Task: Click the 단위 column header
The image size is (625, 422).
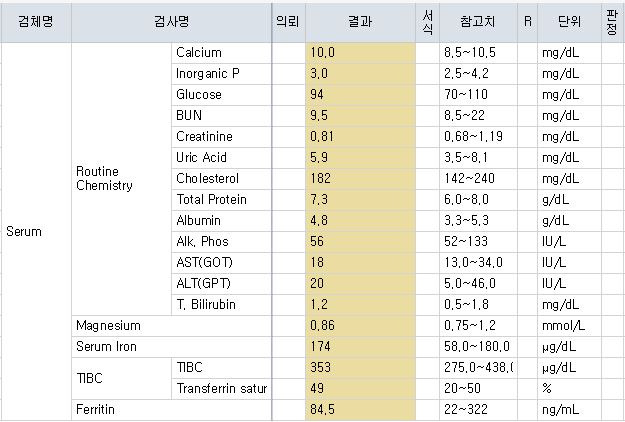Action: point(568,21)
